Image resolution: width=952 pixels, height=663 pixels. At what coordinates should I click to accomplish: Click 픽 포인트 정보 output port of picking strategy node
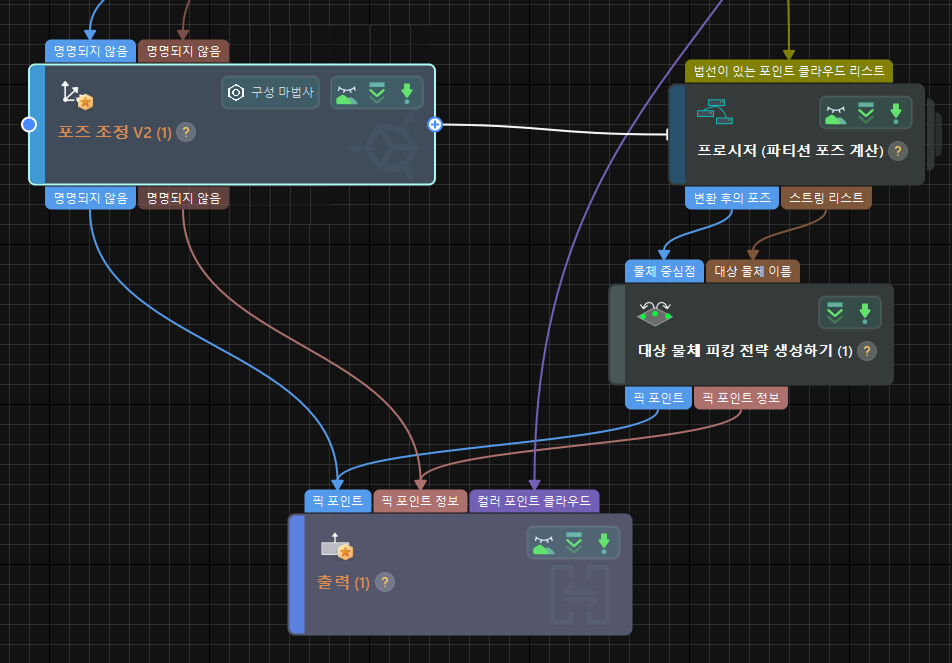[x=741, y=398]
